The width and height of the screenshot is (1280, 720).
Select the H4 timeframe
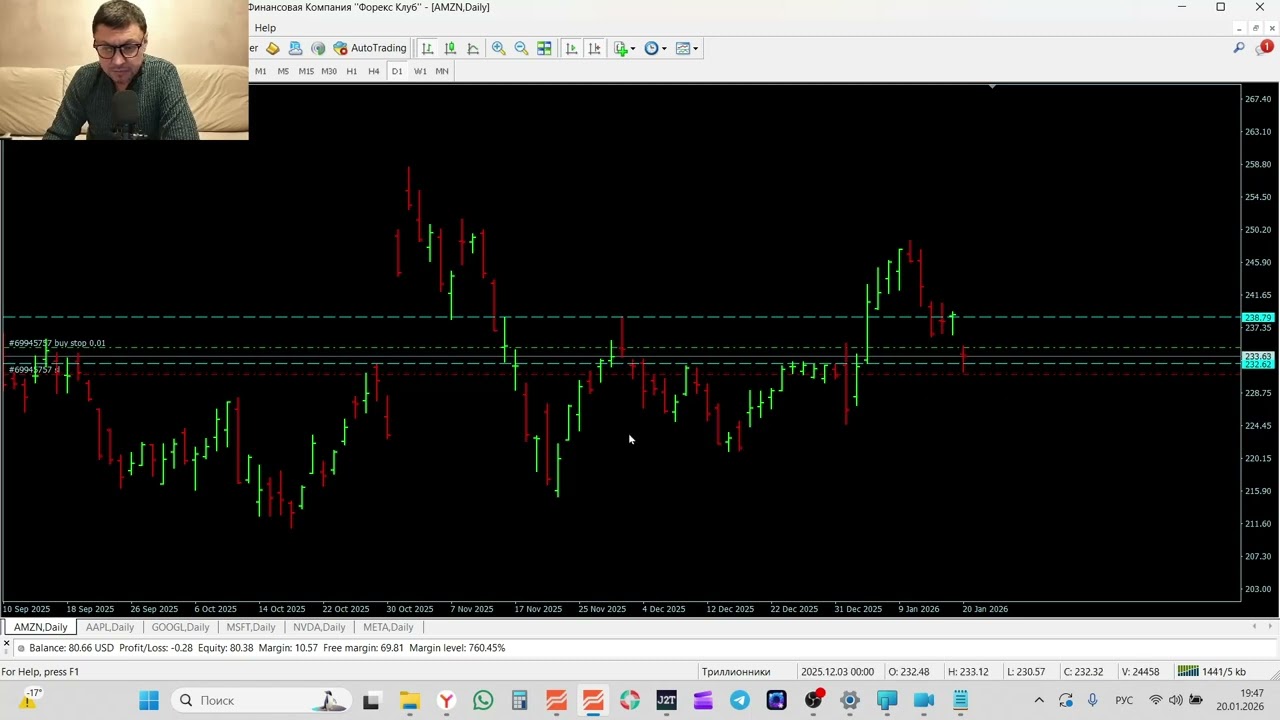tap(374, 71)
